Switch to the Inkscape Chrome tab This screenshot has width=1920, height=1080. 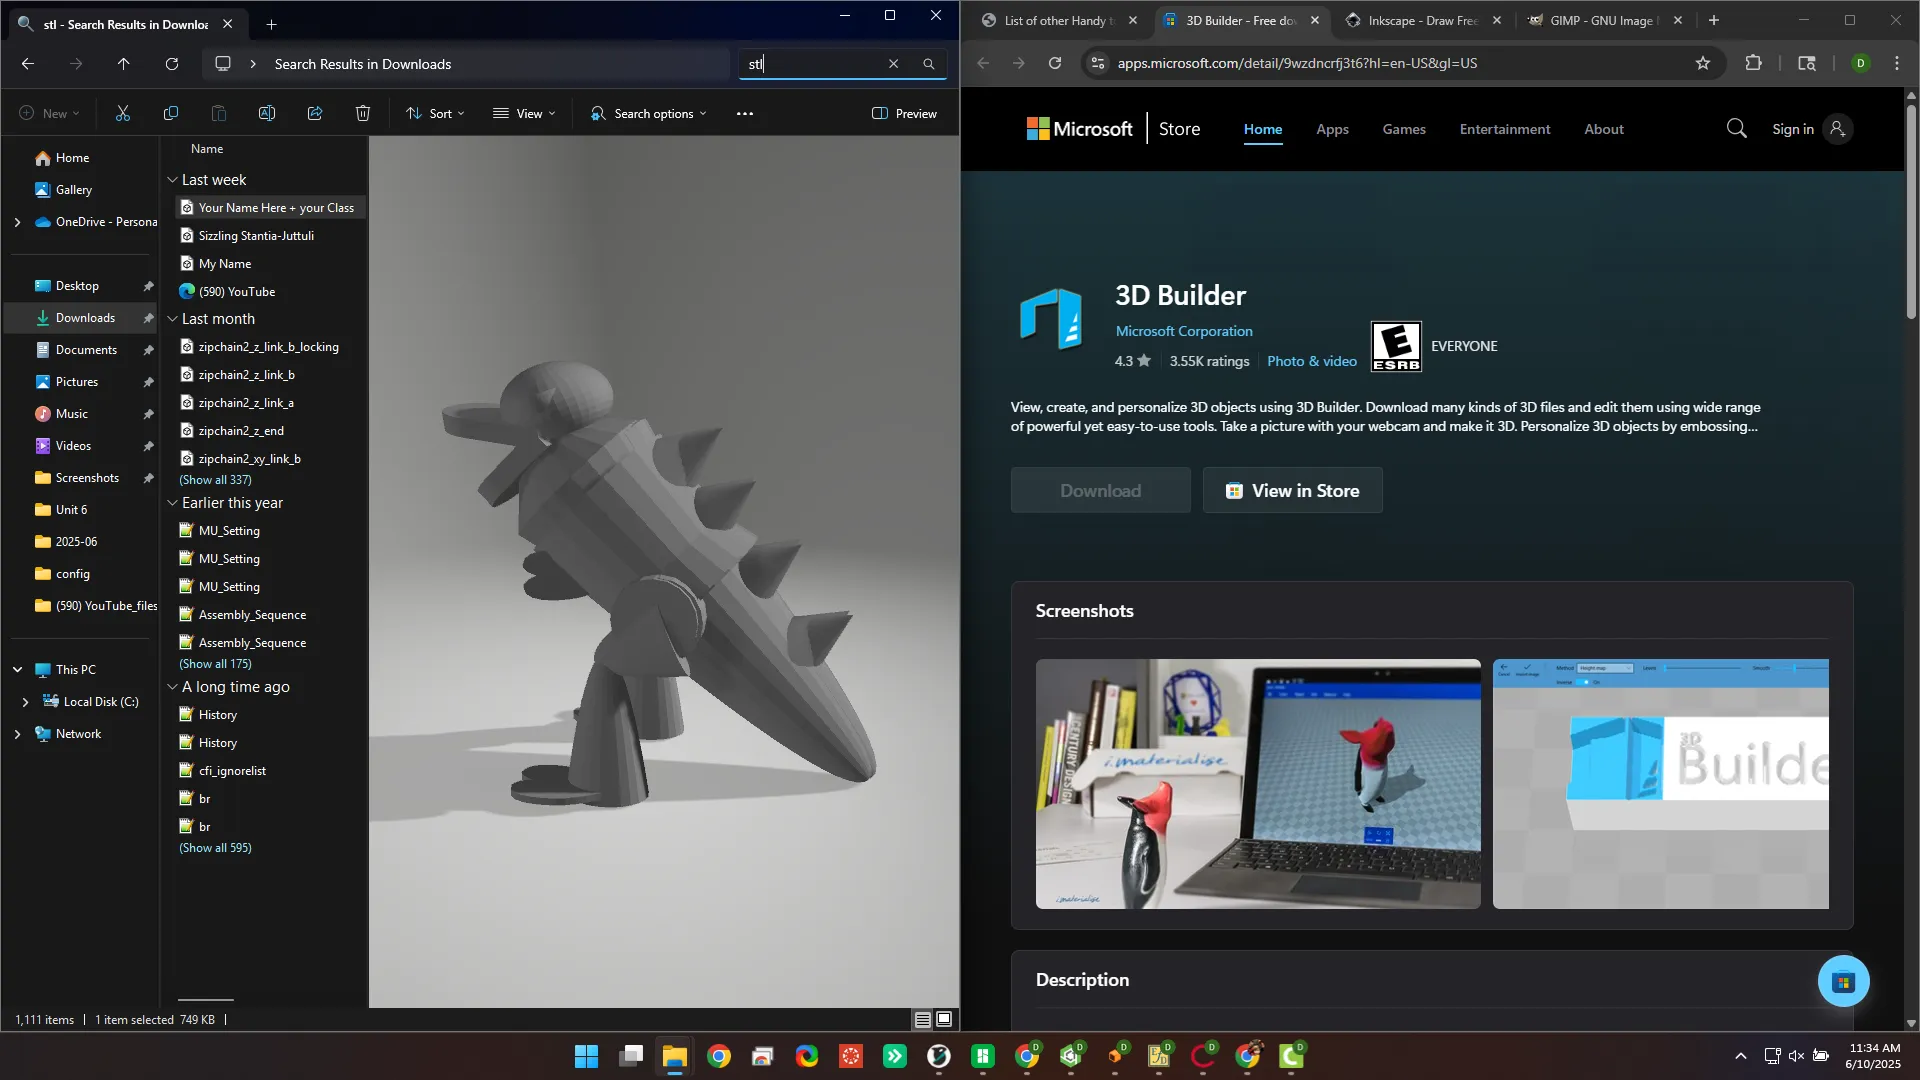click(x=1421, y=20)
